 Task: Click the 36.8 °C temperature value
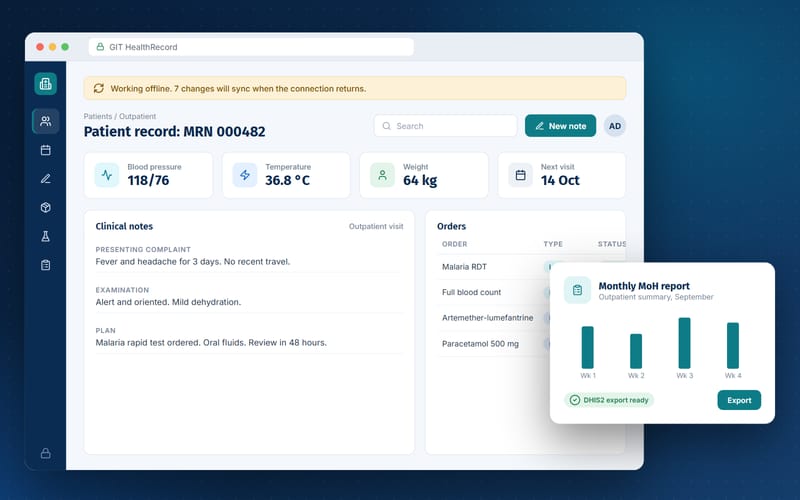(287, 180)
